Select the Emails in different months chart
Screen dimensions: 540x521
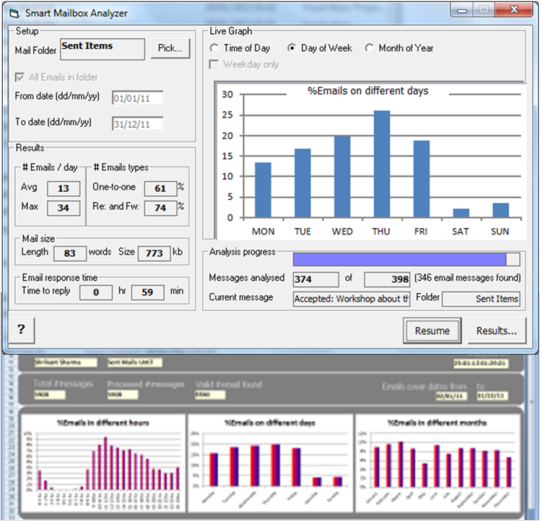pos(437,463)
